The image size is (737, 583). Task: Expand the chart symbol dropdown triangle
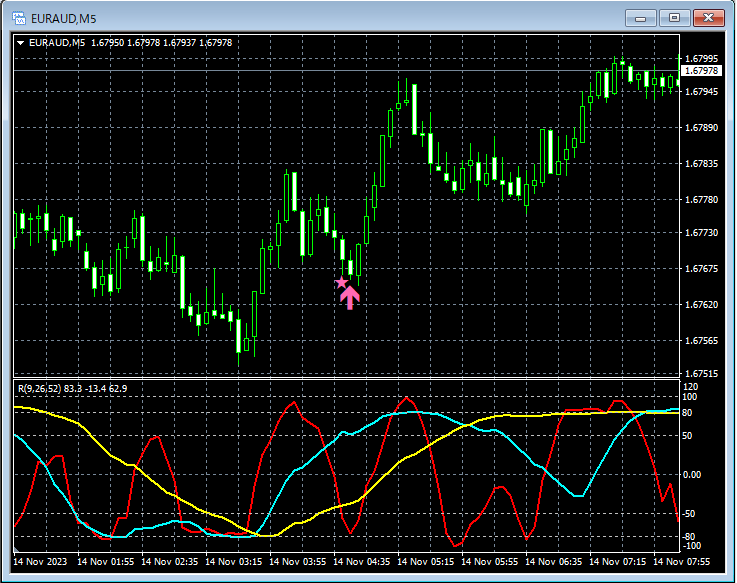[x=20, y=43]
